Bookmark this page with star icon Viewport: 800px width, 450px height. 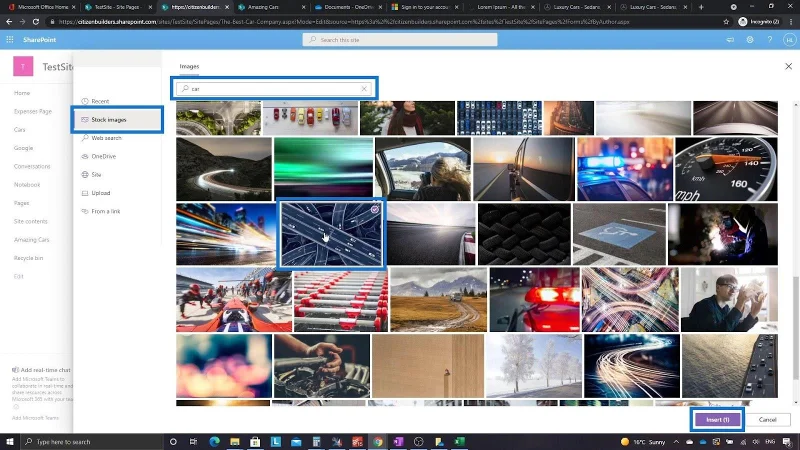click(726, 22)
